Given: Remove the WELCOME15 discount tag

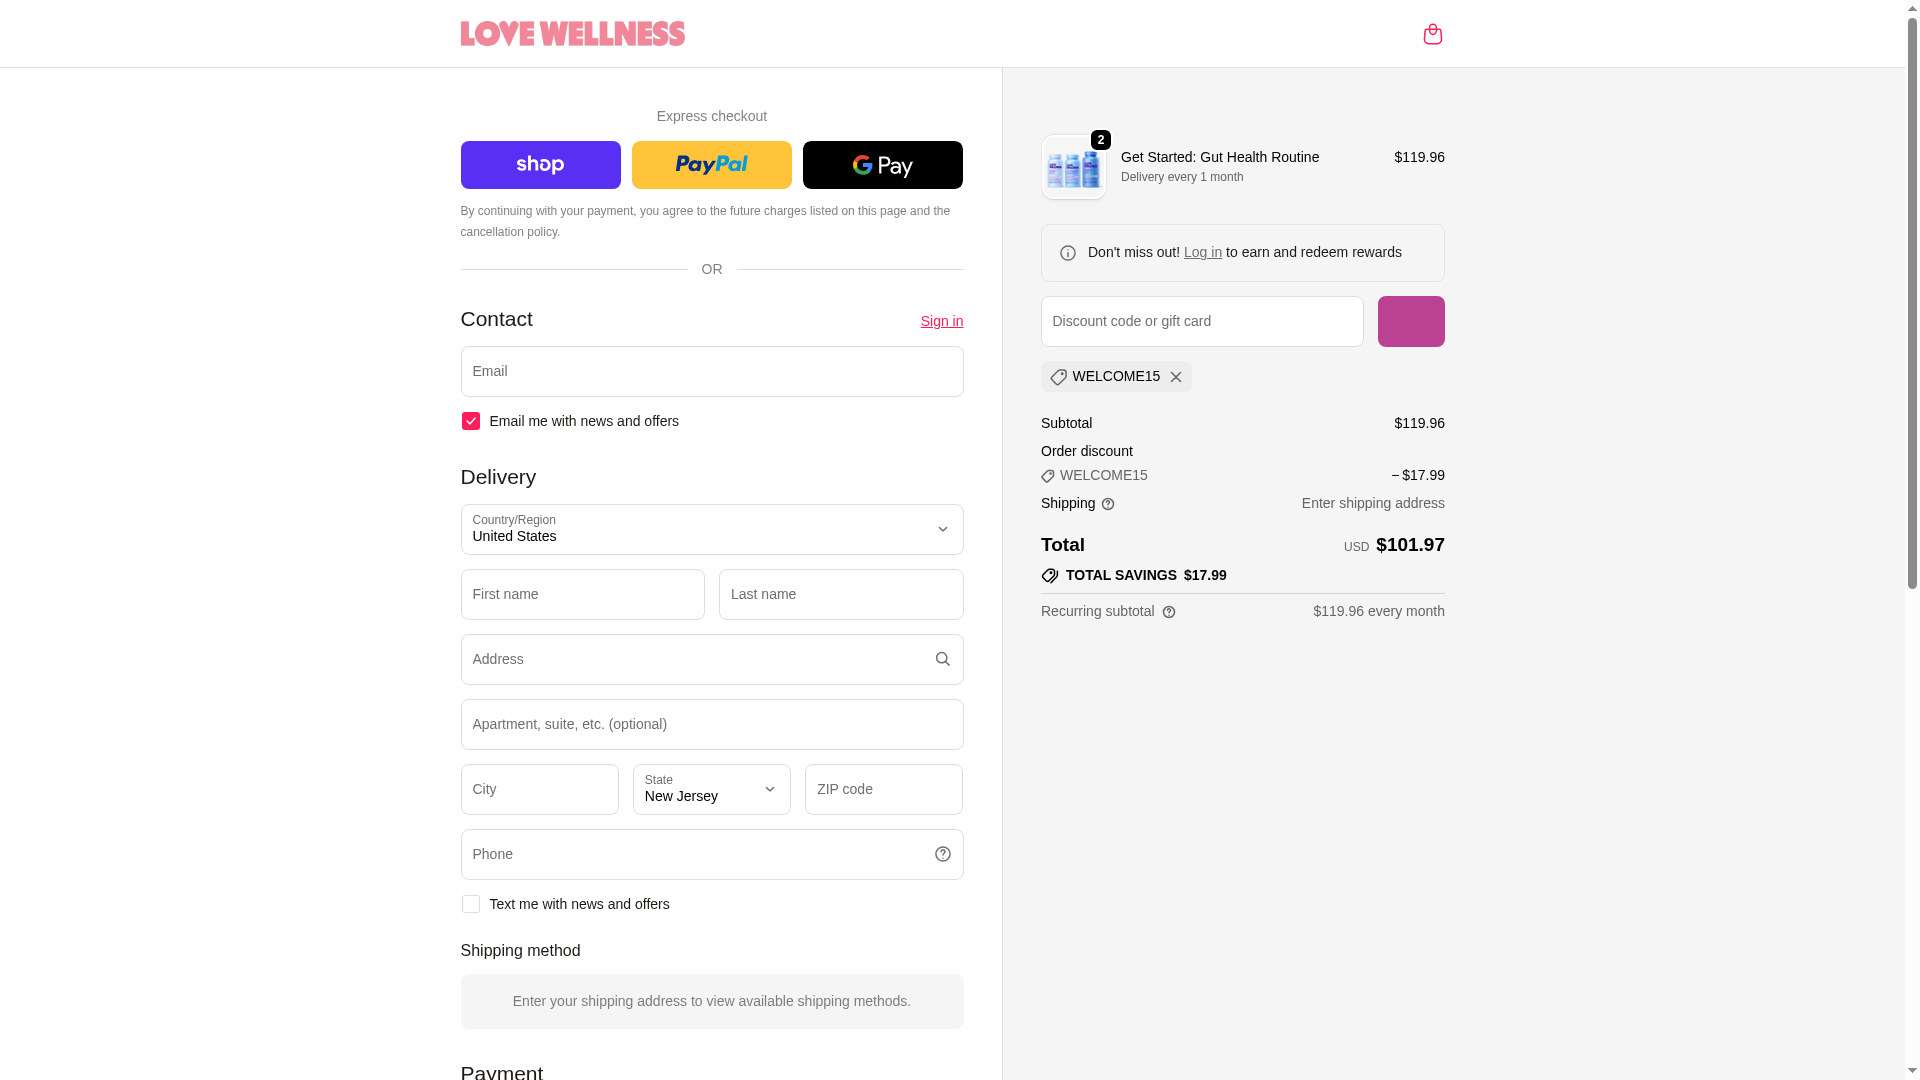Looking at the screenshot, I should [1176, 377].
